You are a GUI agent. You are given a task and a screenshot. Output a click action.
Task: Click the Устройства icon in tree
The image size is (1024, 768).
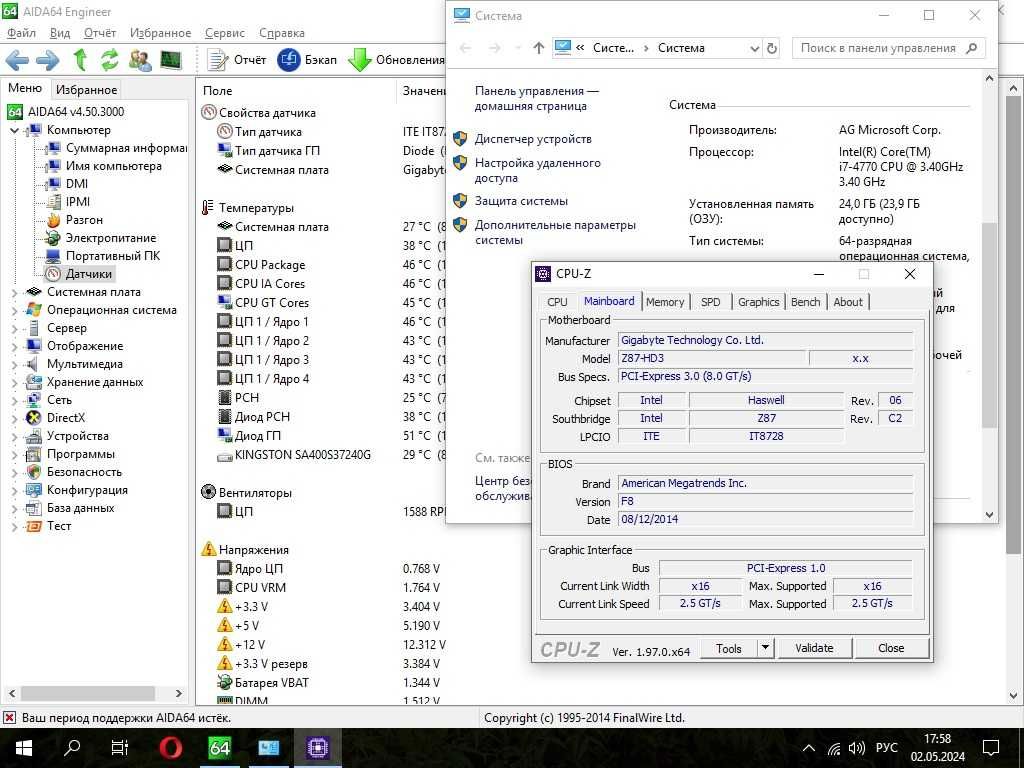(33, 436)
